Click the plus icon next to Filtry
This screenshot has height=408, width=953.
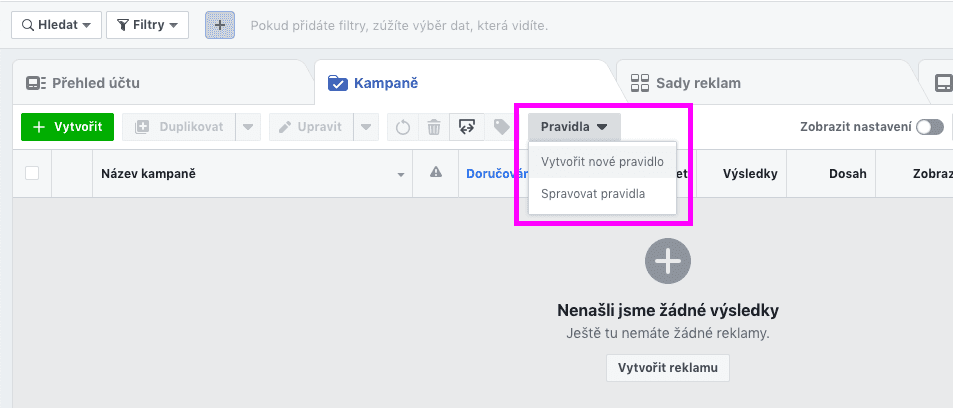coord(219,25)
